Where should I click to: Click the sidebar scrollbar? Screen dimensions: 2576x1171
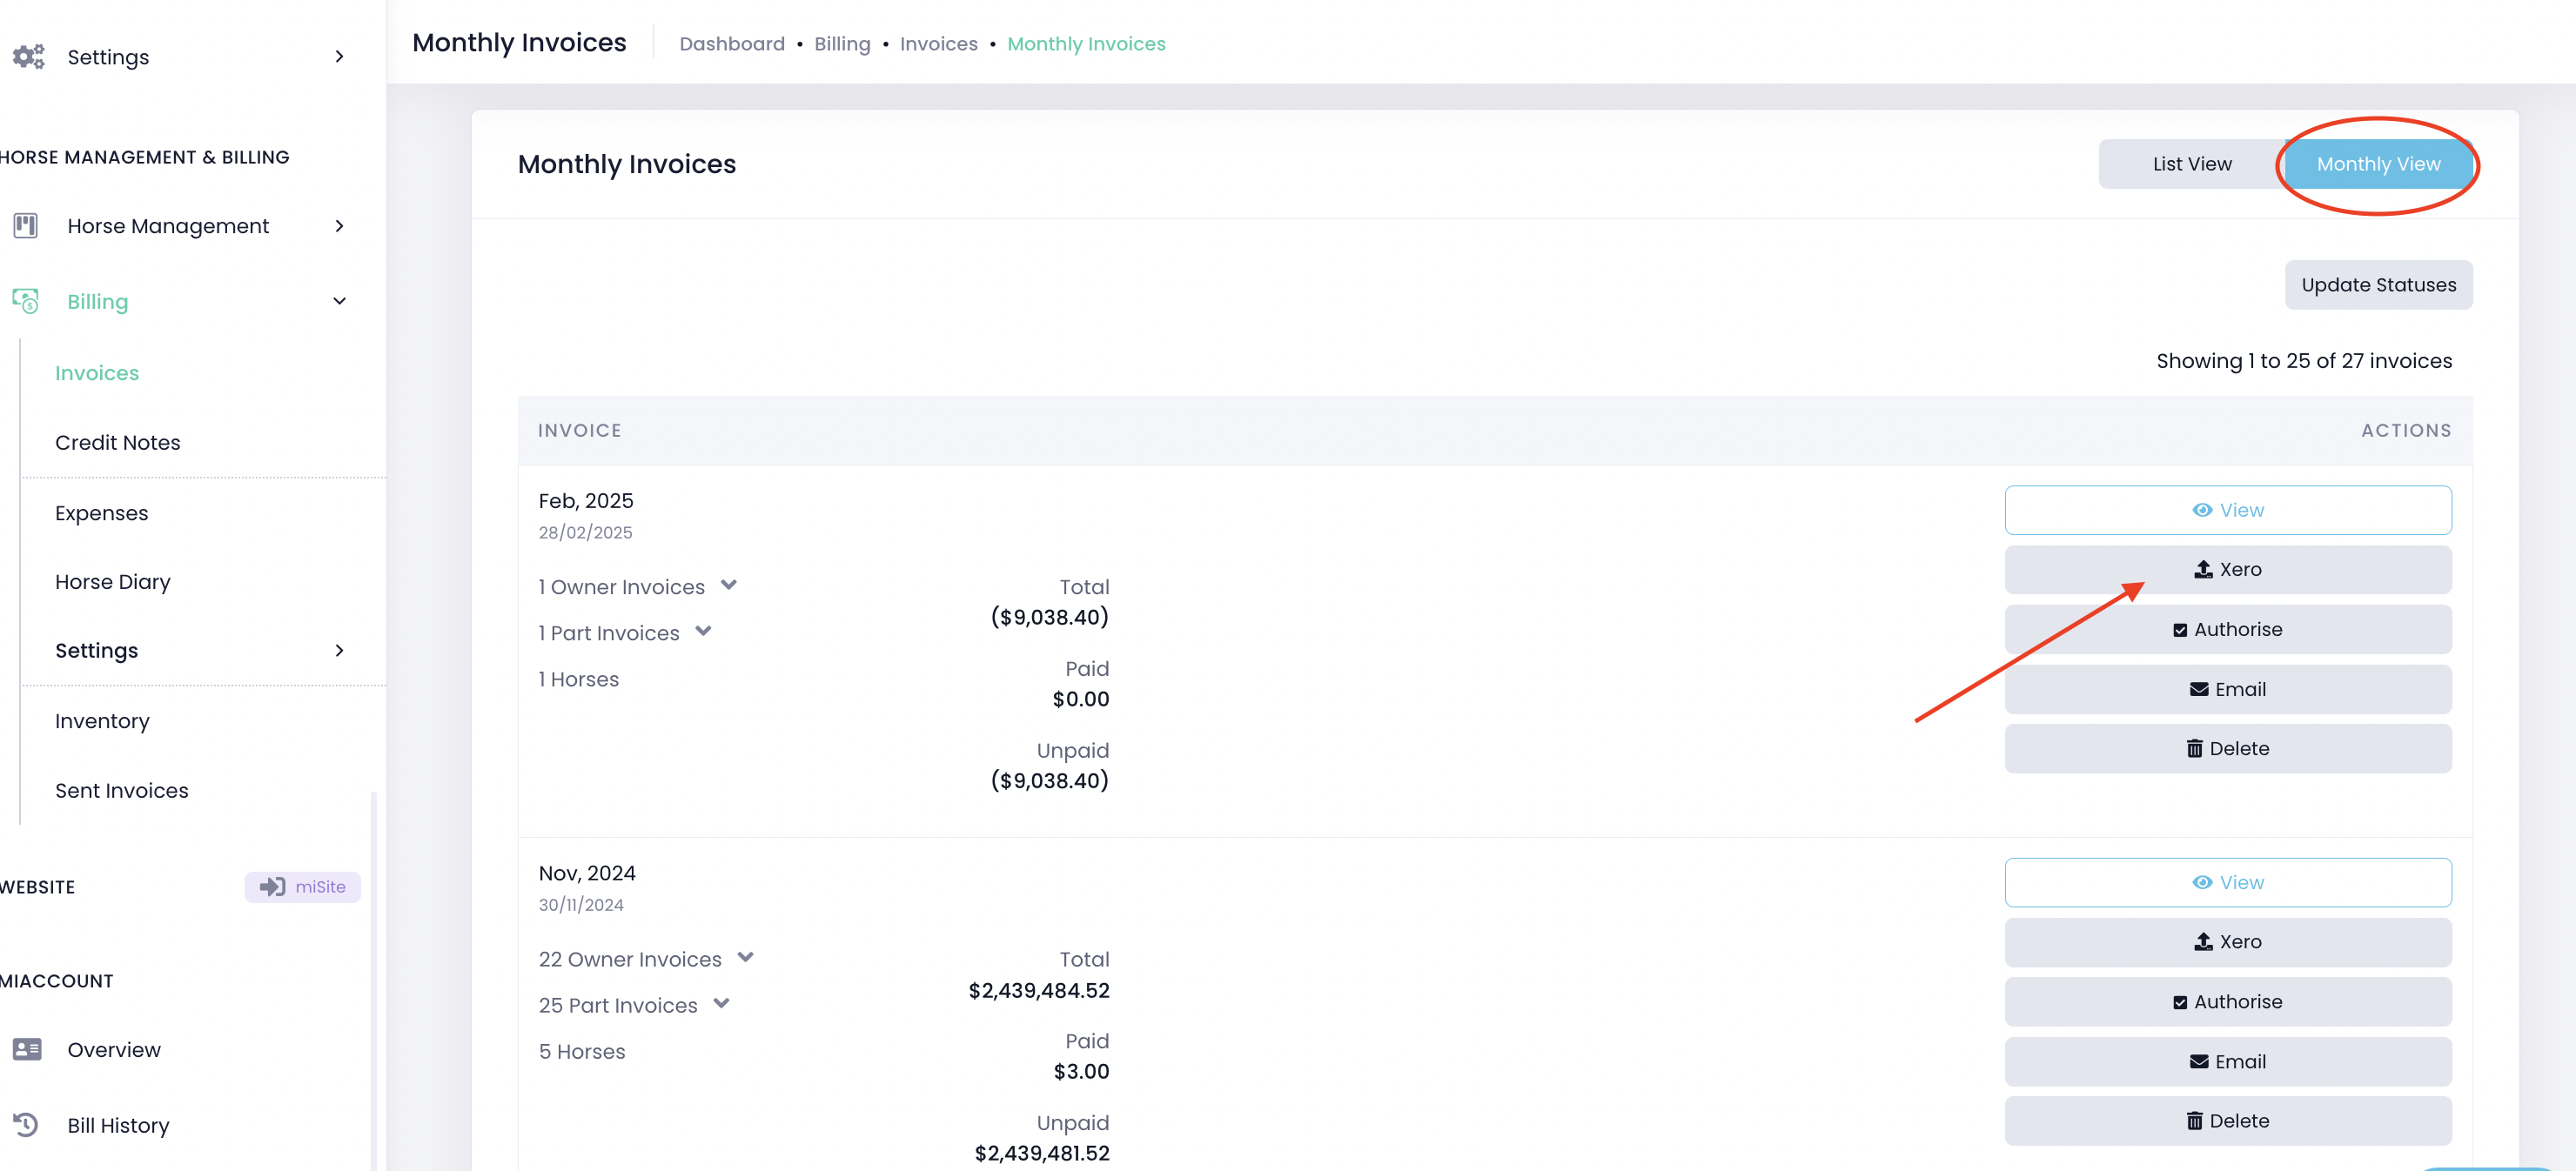point(374,980)
